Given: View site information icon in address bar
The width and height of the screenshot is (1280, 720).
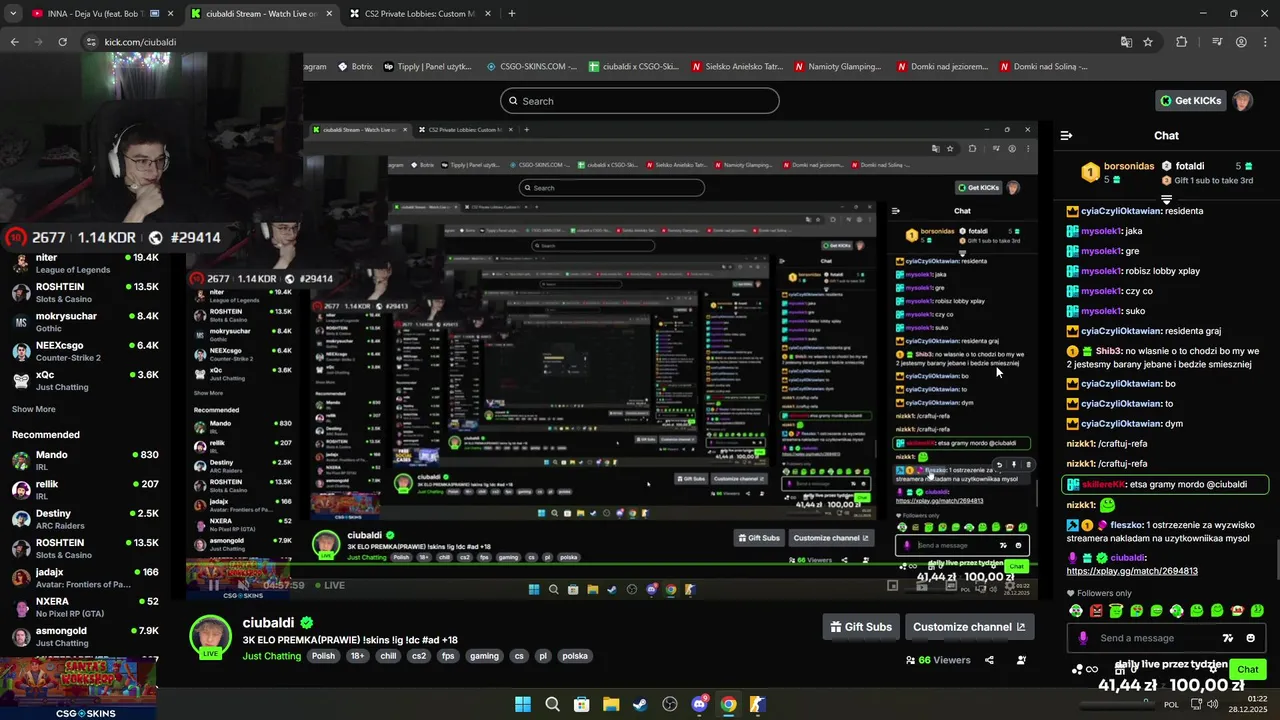Looking at the screenshot, I should tap(91, 42).
